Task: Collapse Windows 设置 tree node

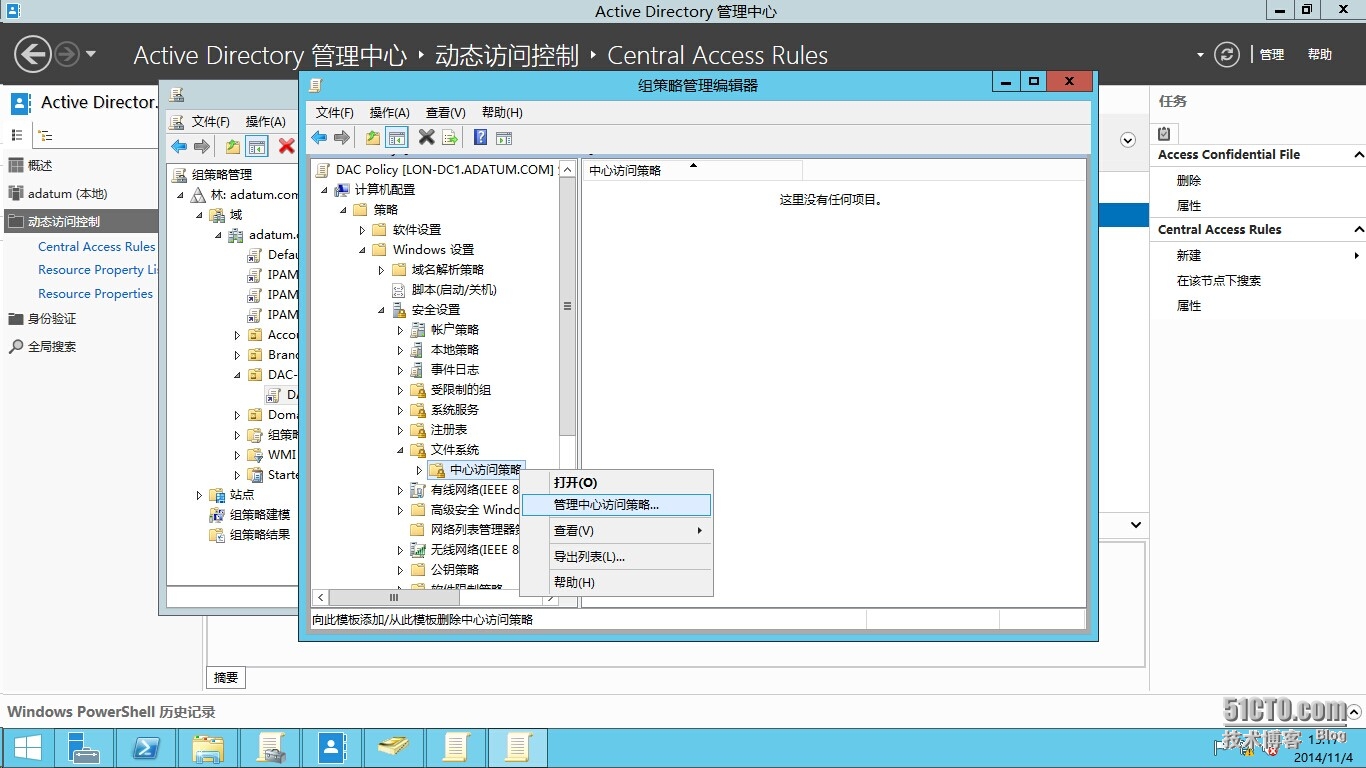Action: pyautogui.click(x=362, y=250)
